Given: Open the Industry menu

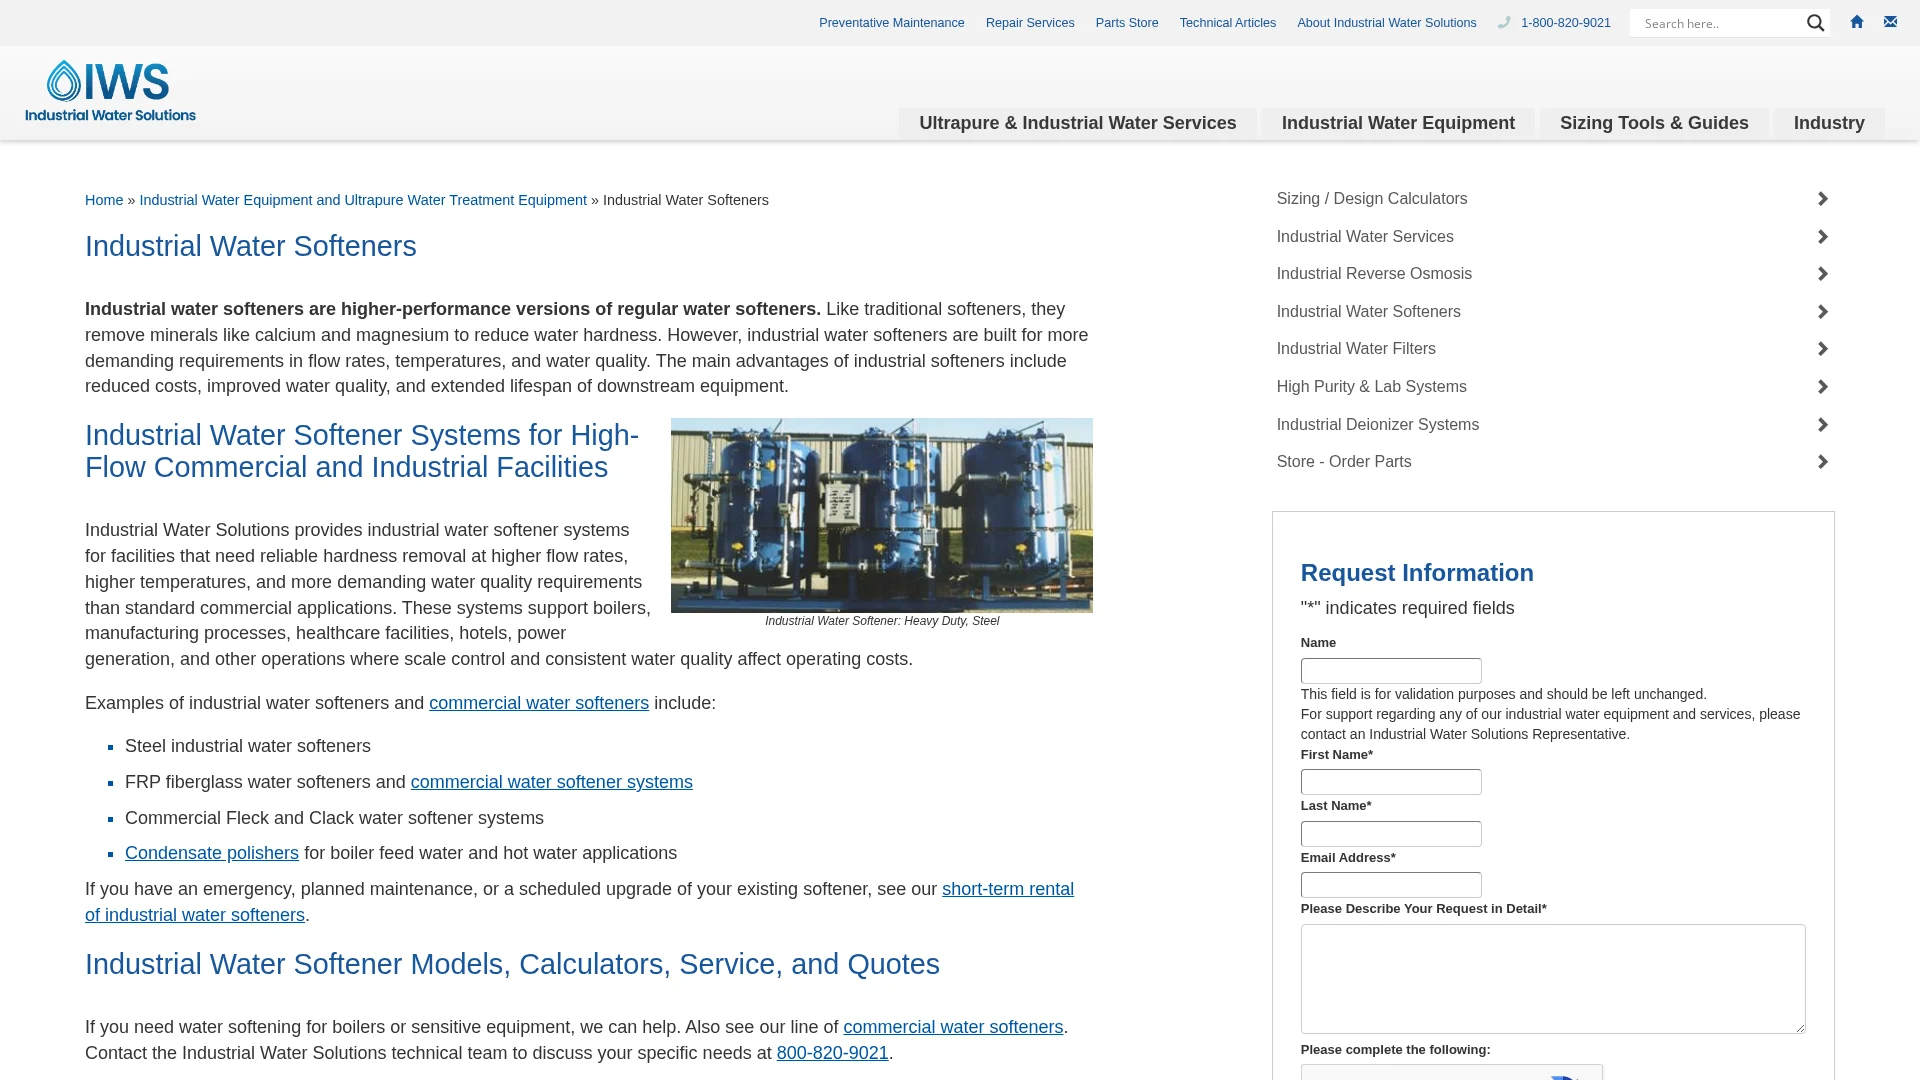Looking at the screenshot, I should pyautogui.click(x=1829, y=123).
